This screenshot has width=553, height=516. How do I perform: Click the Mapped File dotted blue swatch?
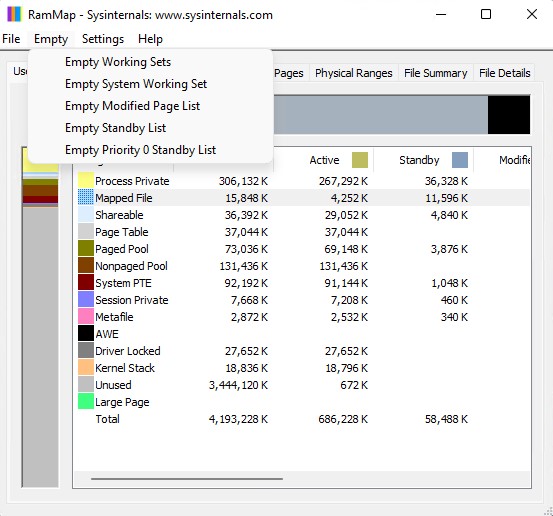(86, 198)
